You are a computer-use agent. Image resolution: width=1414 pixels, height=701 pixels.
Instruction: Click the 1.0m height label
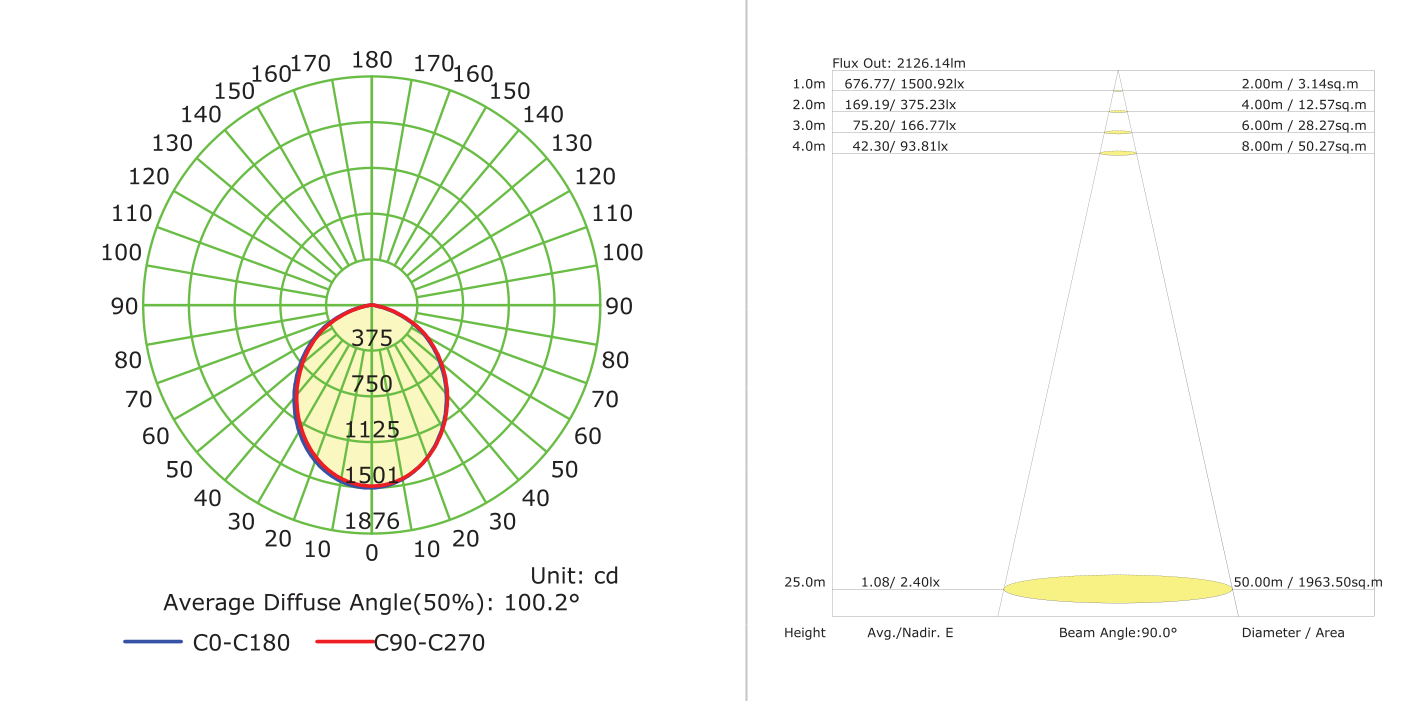809,84
